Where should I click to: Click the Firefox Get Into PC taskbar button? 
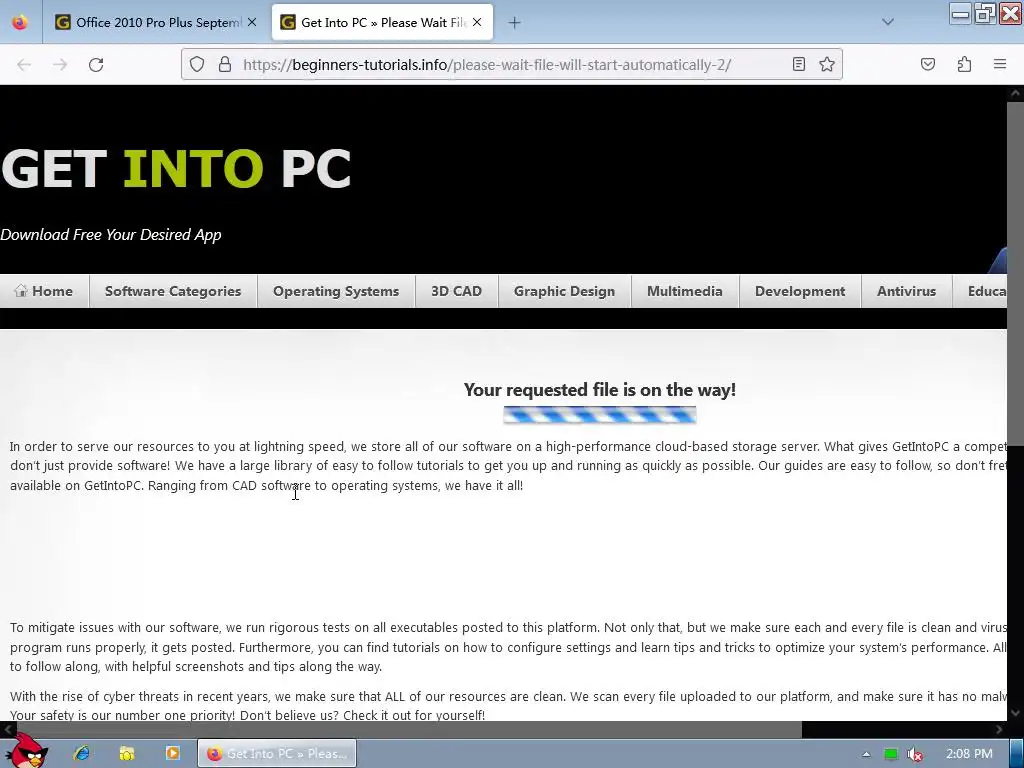click(277, 754)
